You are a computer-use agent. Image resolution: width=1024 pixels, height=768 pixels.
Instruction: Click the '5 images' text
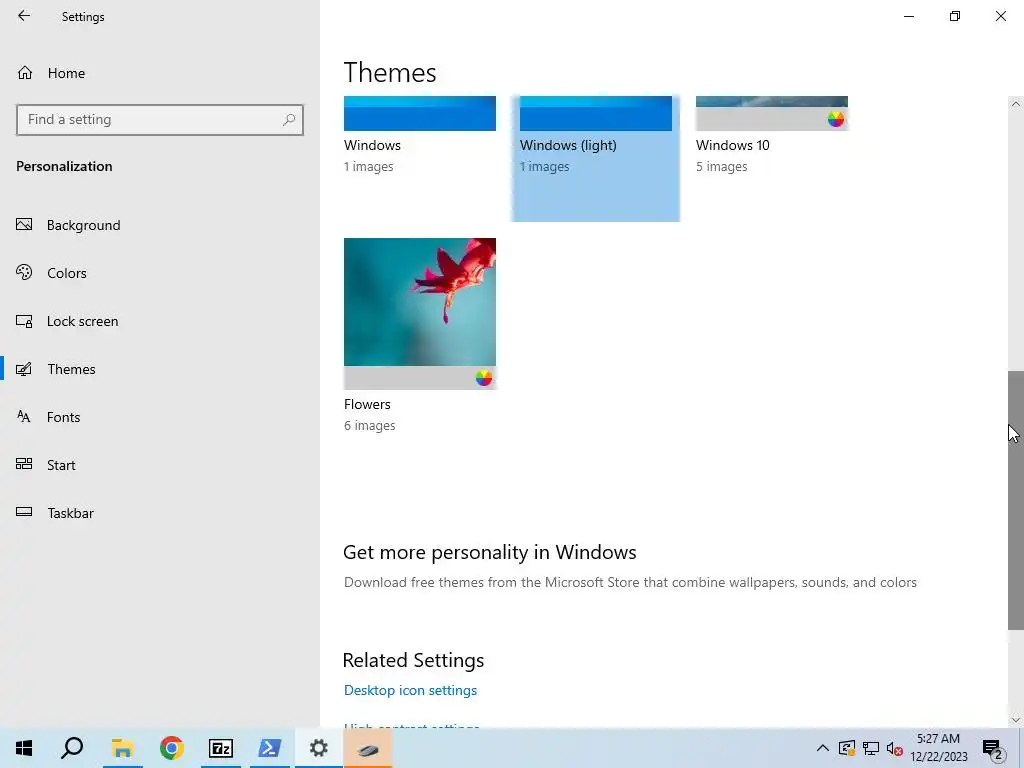(x=722, y=167)
